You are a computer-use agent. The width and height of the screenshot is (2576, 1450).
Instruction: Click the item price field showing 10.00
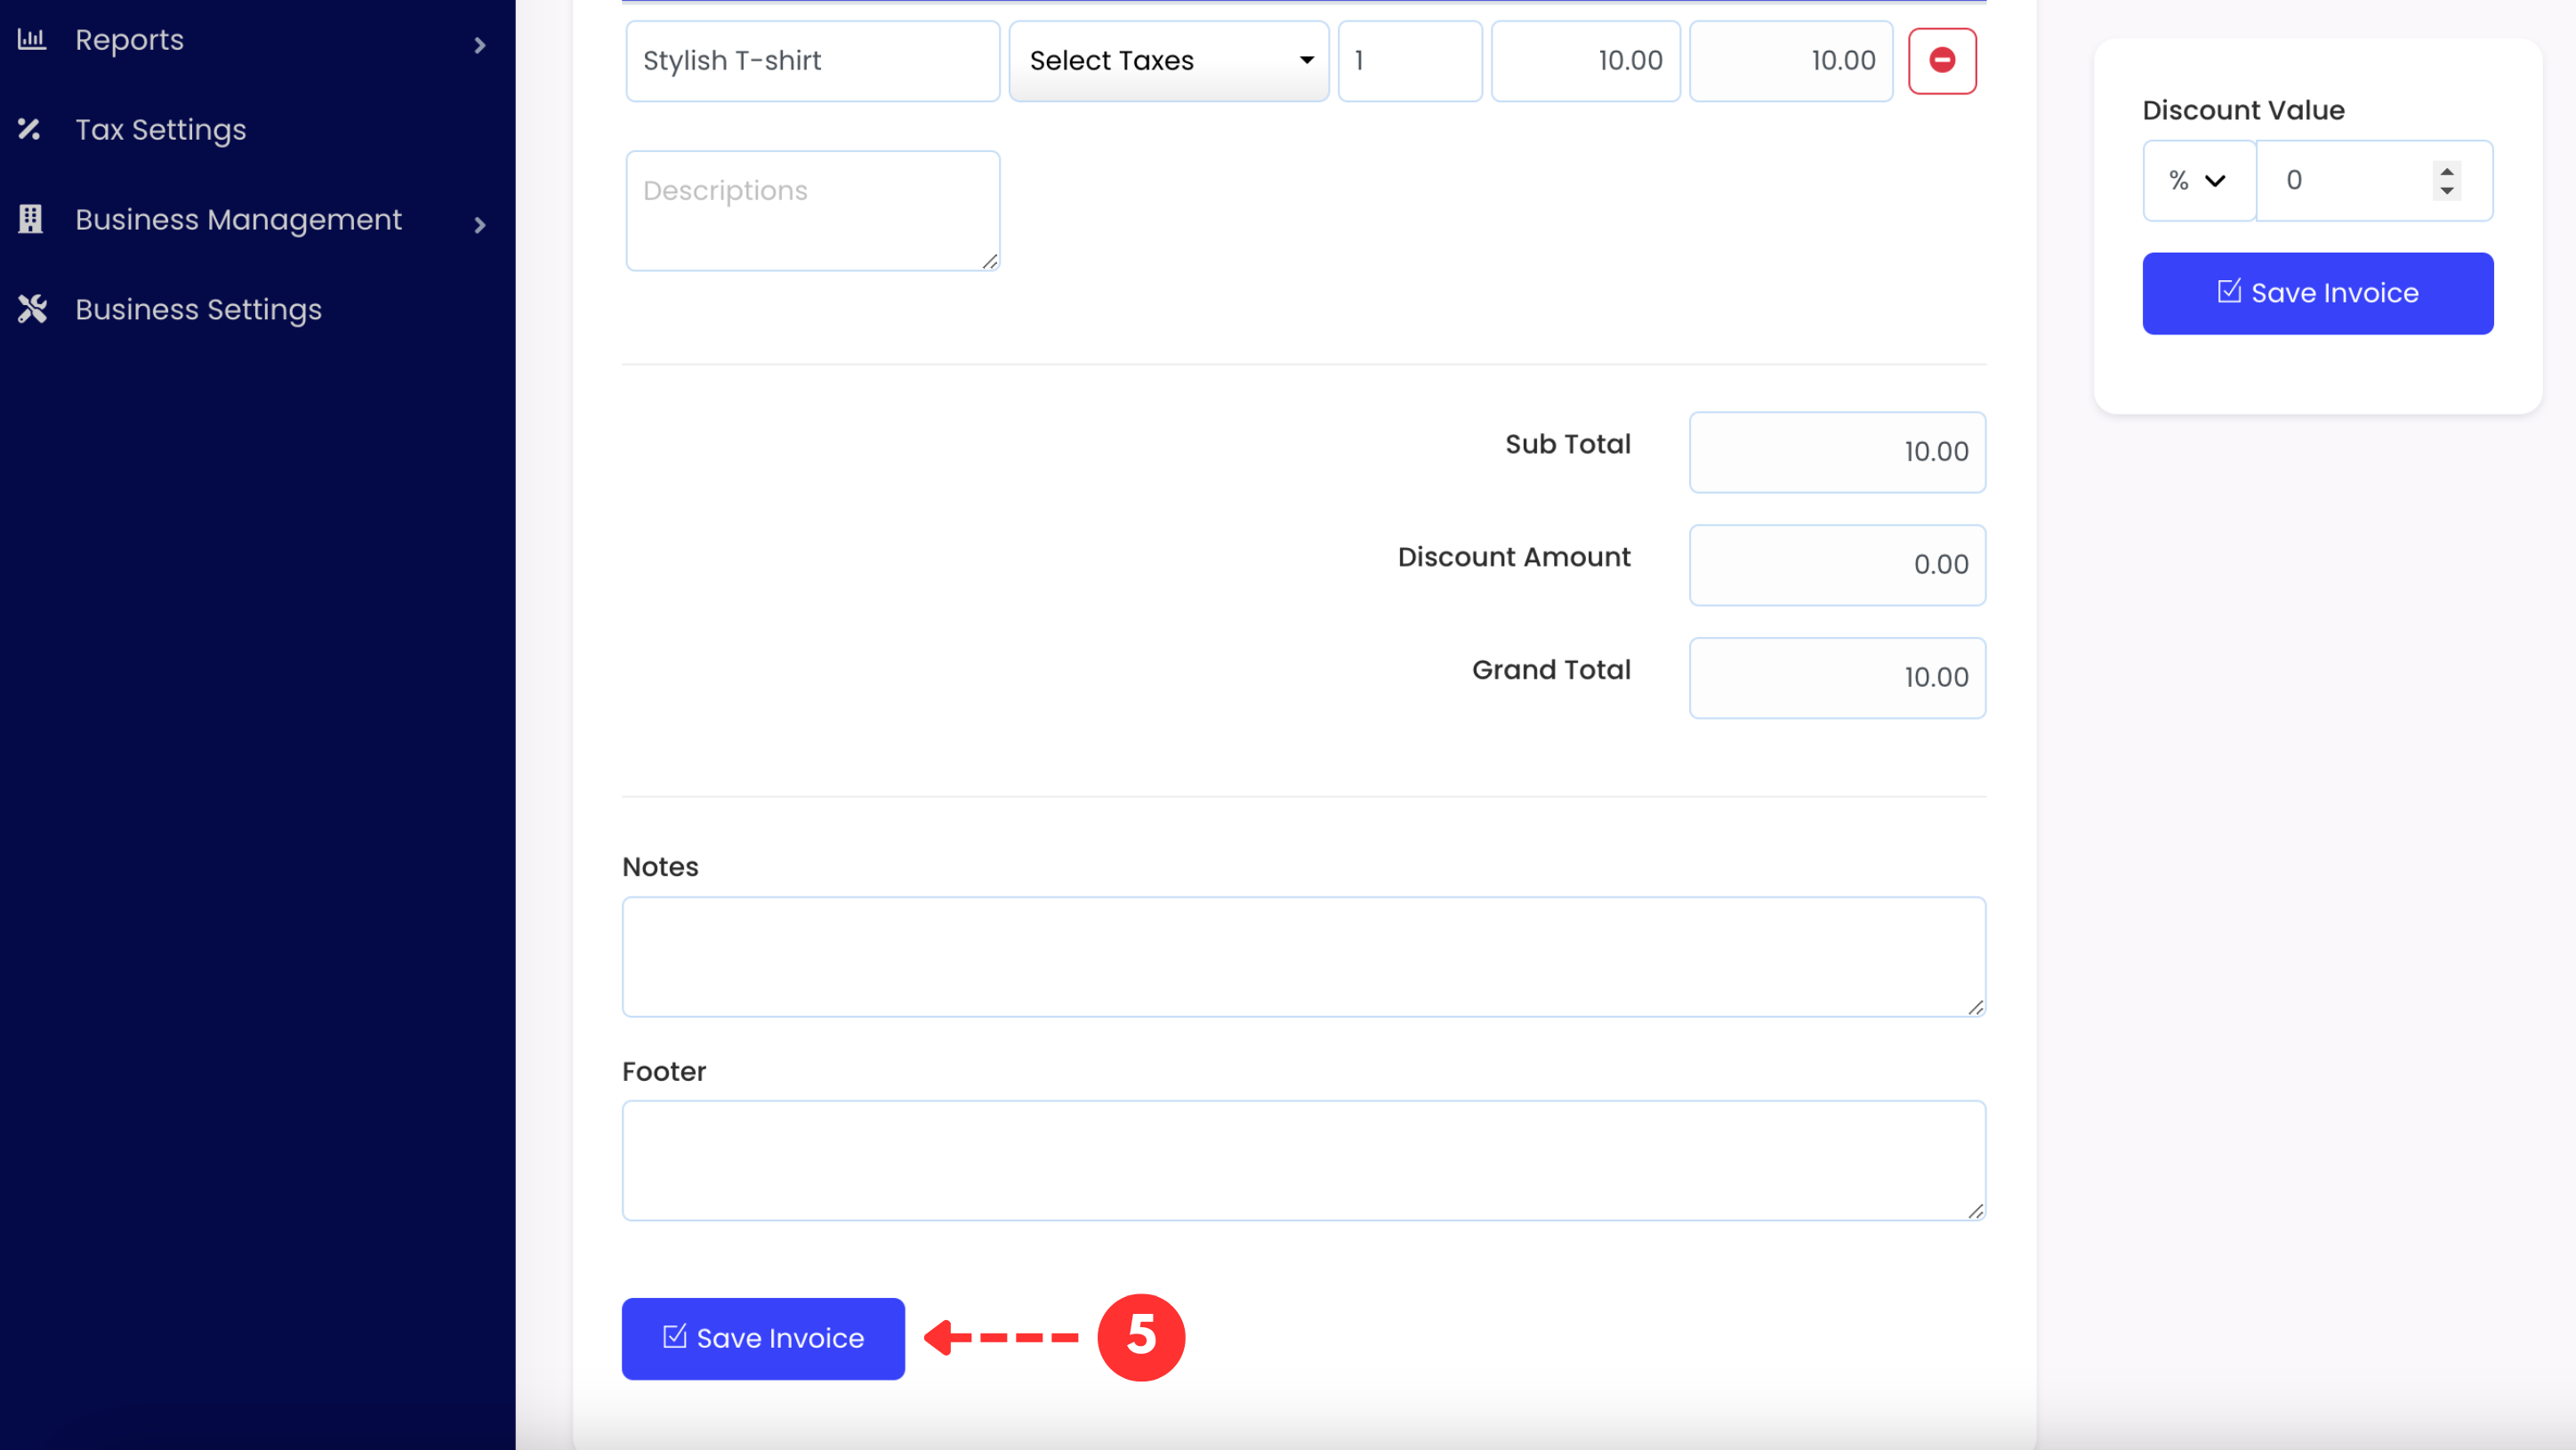(x=1586, y=61)
